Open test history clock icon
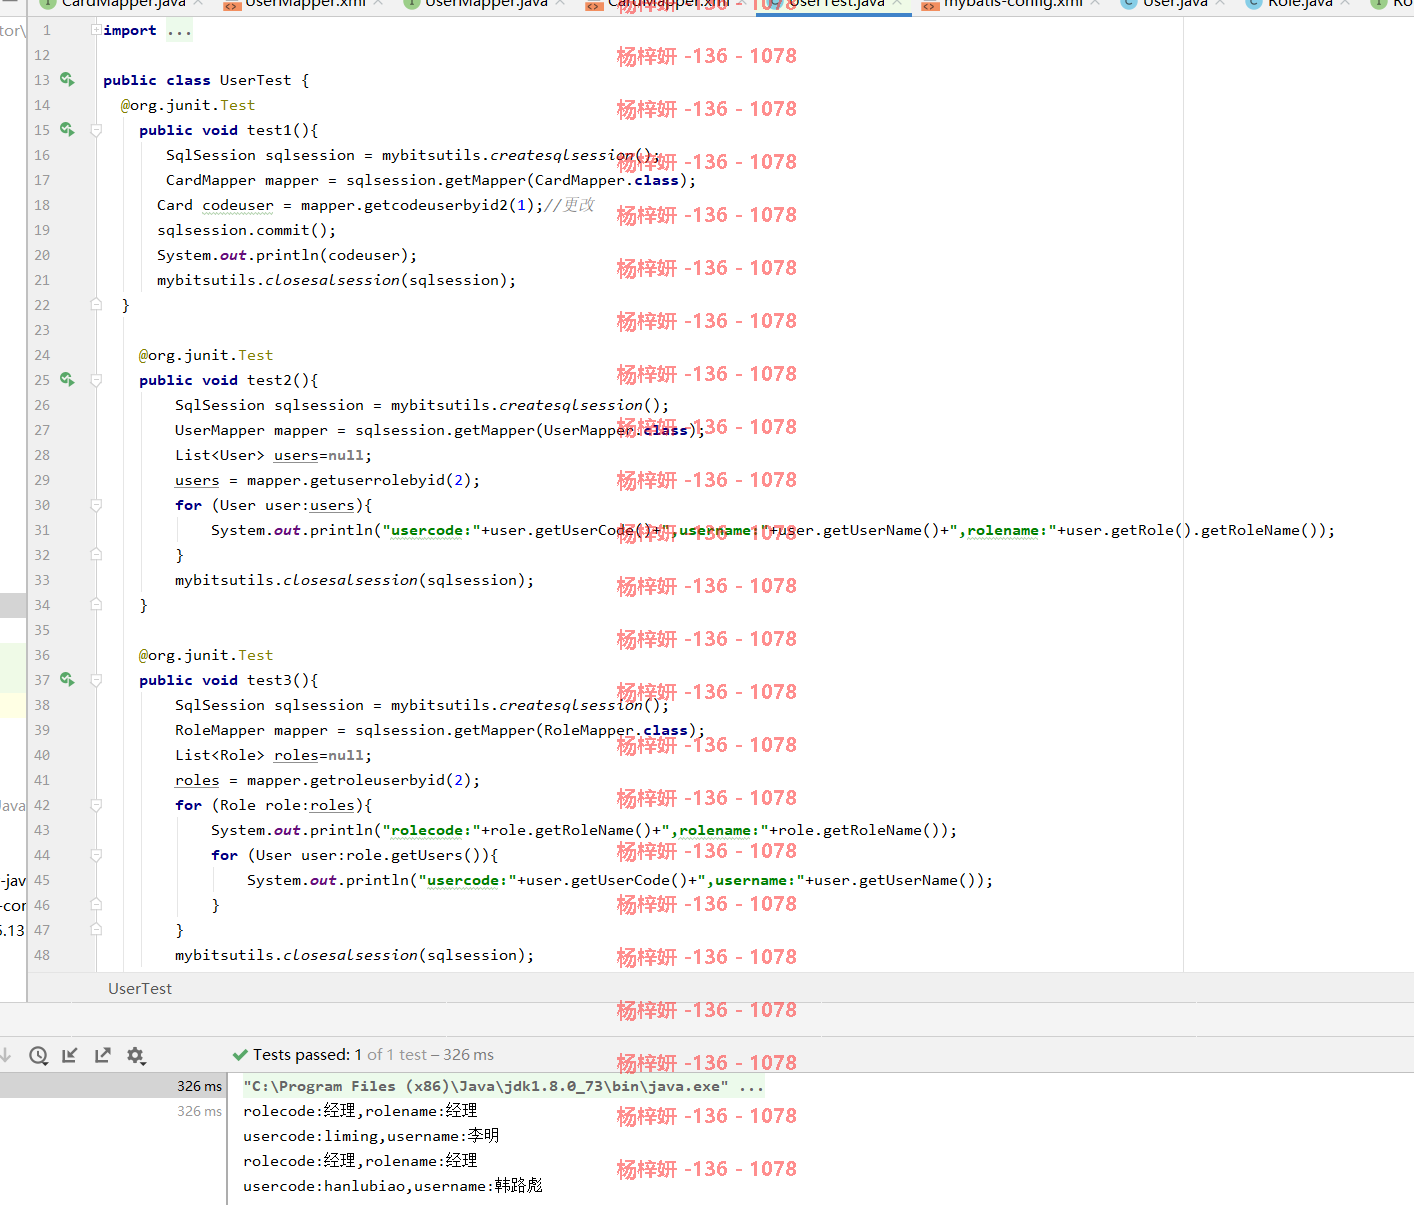 click(38, 1055)
